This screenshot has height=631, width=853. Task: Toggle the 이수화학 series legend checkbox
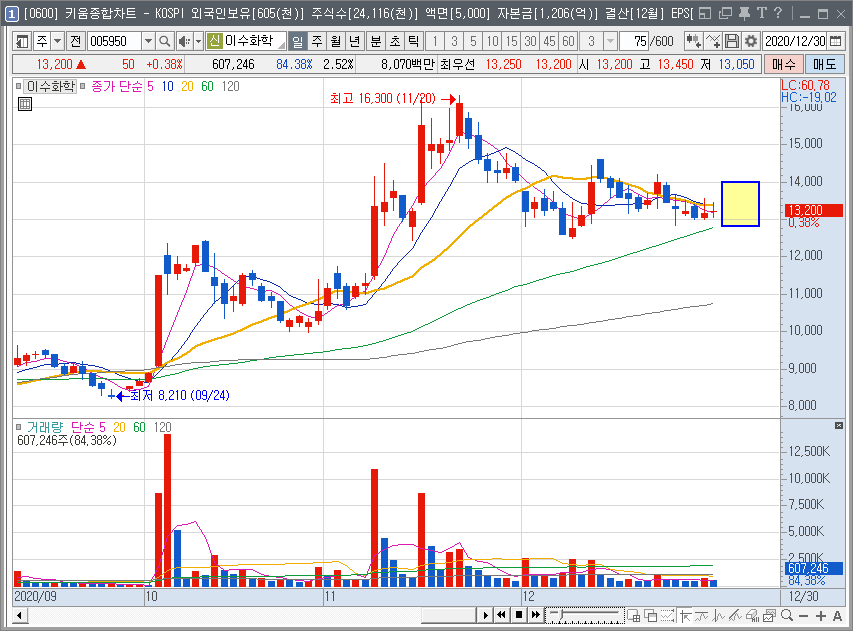click(x=18, y=86)
